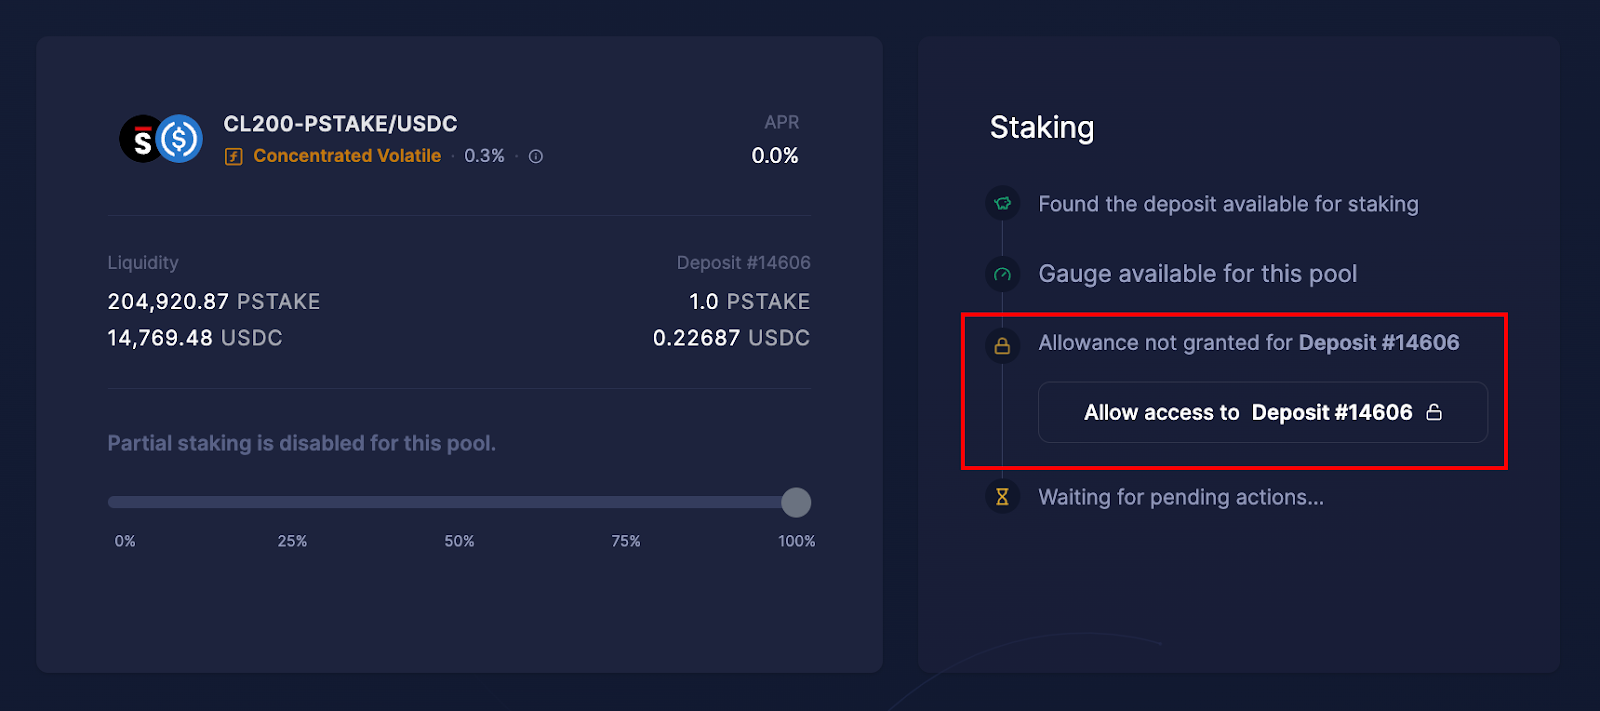Click Allow access to Deposit #14606 button
This screenshot has height=711, width=1600.
pos(1263,412)
